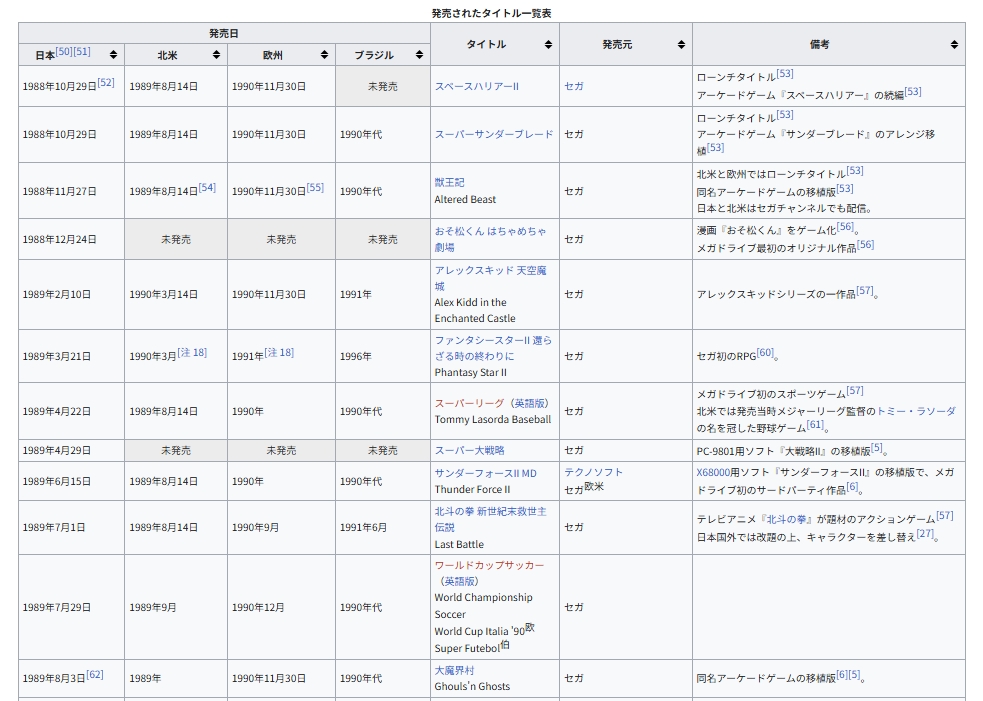This screenshot has height=701, width=983.
Task: Open footnote [60] after セガ初のRPG
Action: tap(765, 352)
